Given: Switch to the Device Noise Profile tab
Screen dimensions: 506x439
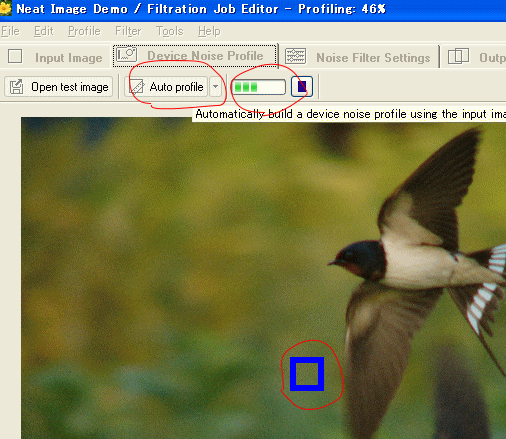Looking at the screenshot, I should (195, 56).
